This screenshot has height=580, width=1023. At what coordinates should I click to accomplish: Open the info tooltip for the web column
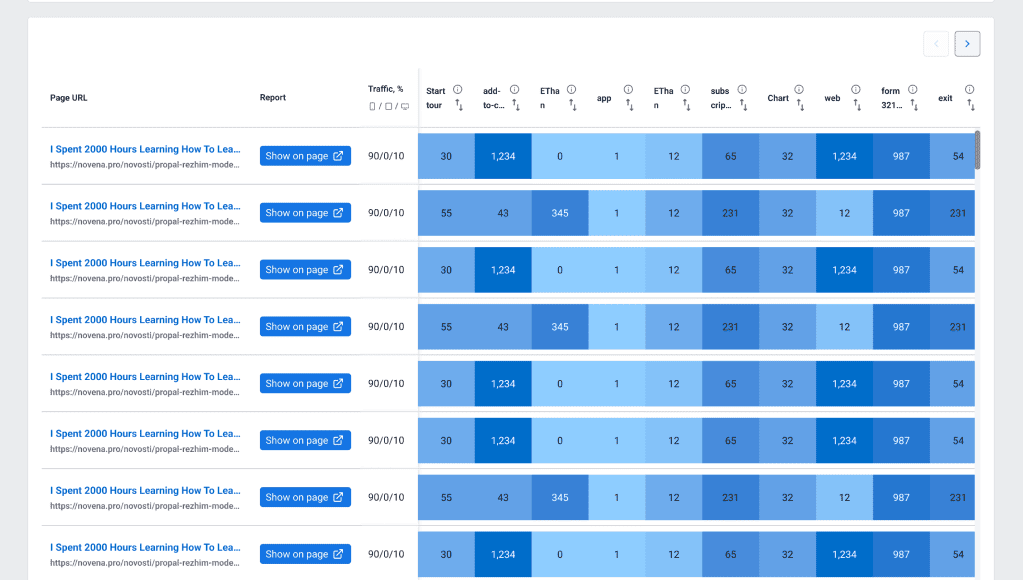pos(856,89)
